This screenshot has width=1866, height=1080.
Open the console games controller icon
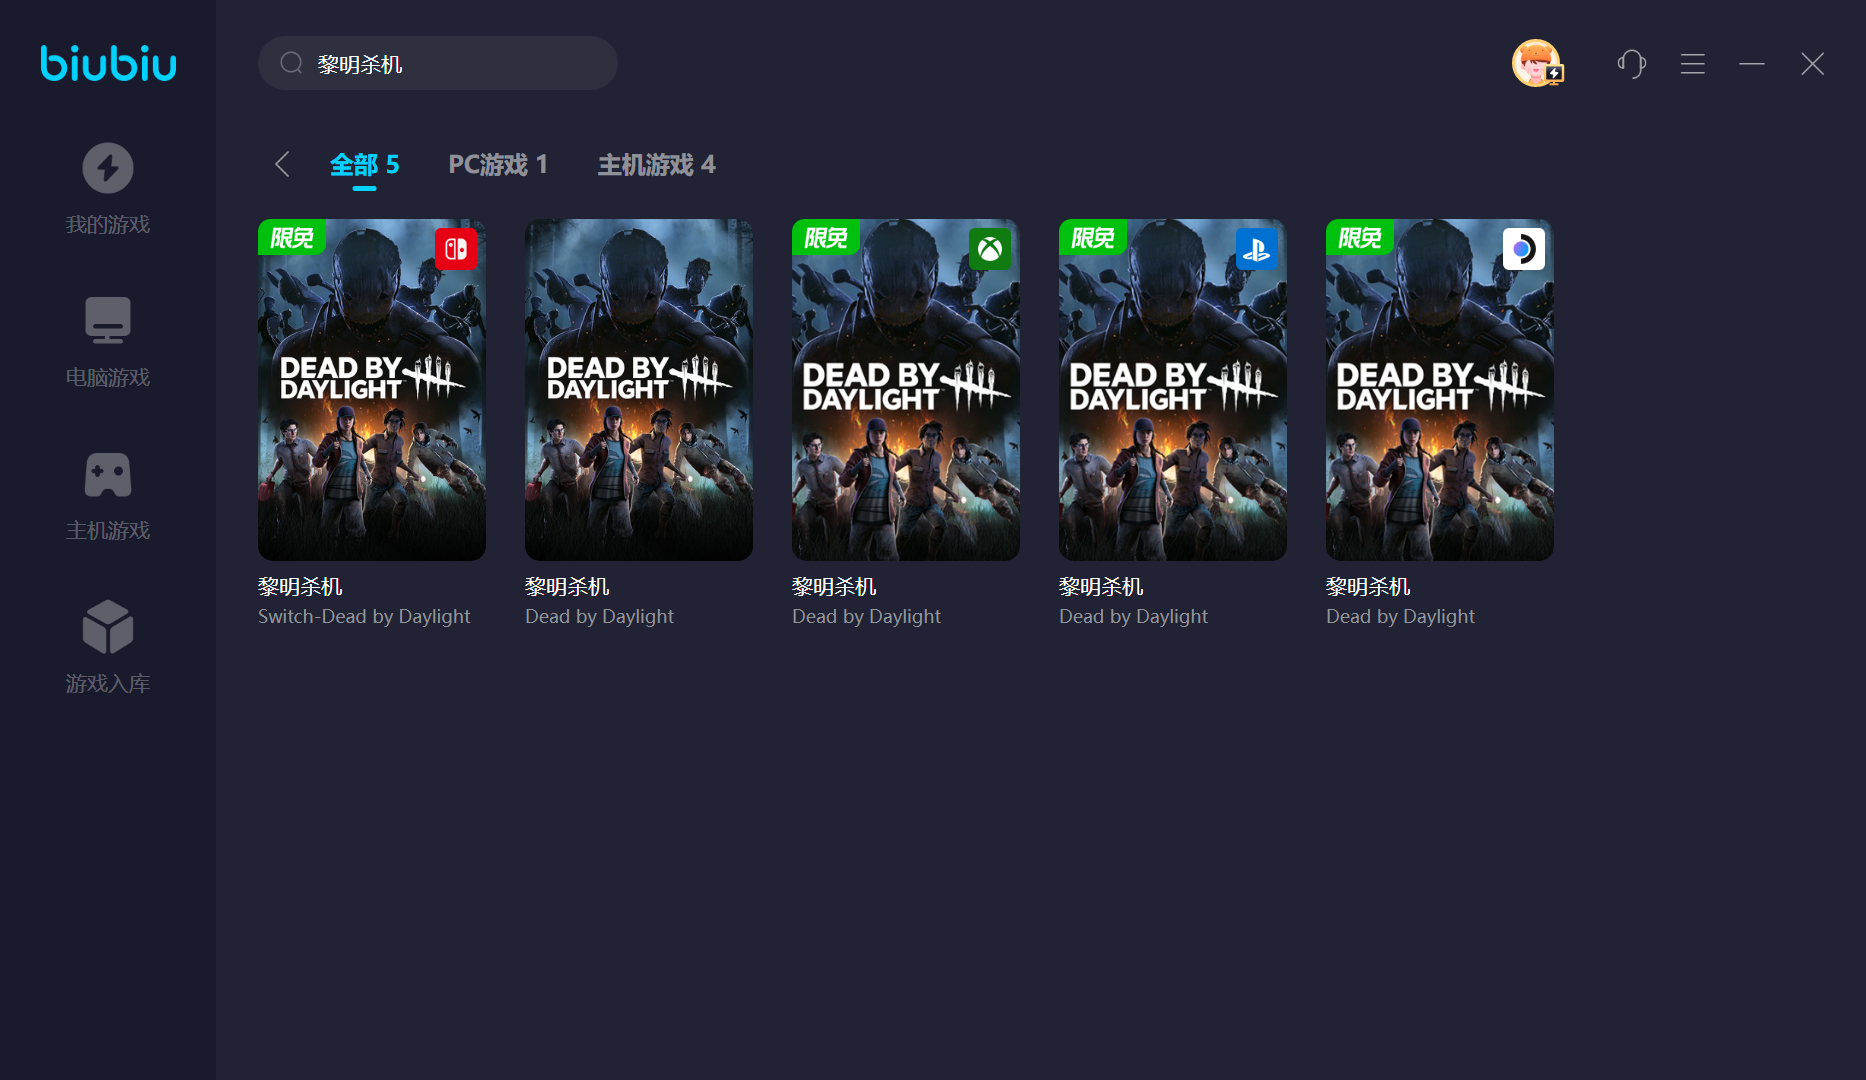click(108, 475)
